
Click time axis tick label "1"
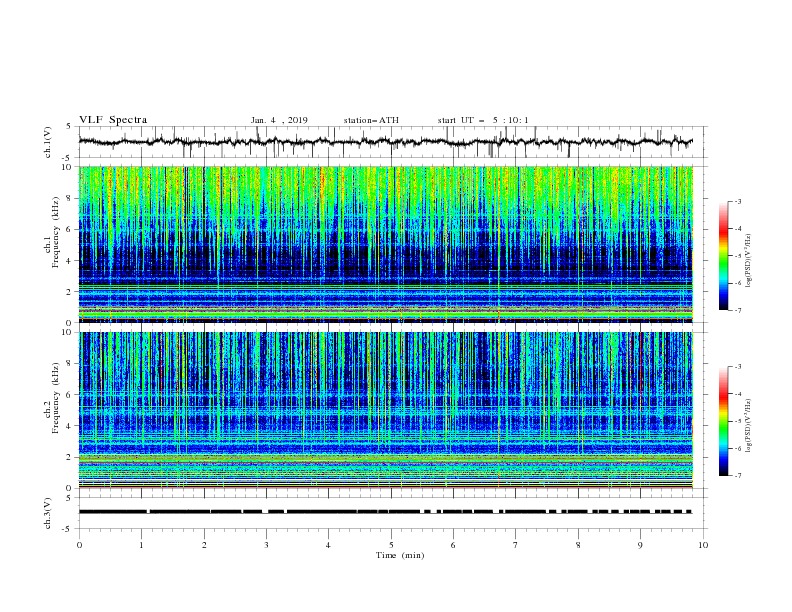(x=141, y=545)
